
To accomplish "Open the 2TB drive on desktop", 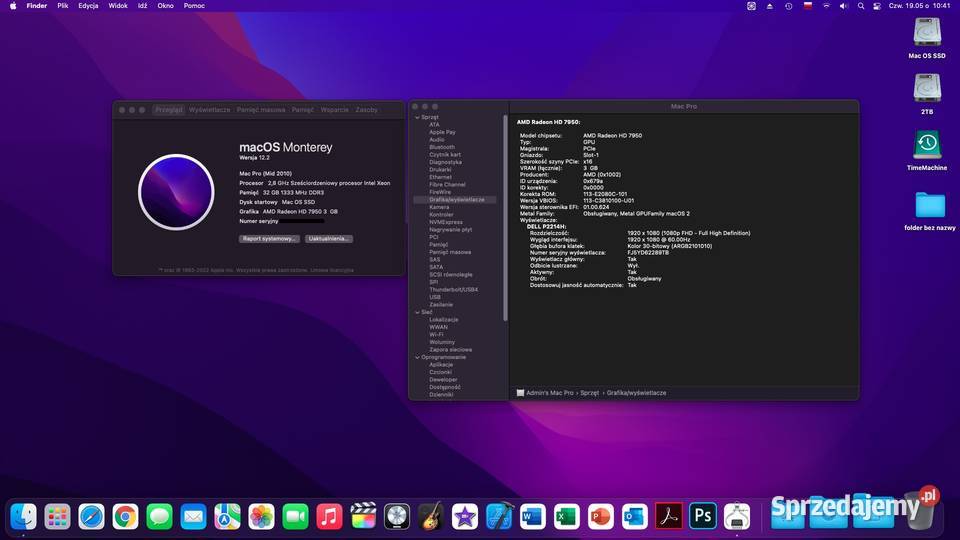I will pyautogui.click(x=927, y=94).
